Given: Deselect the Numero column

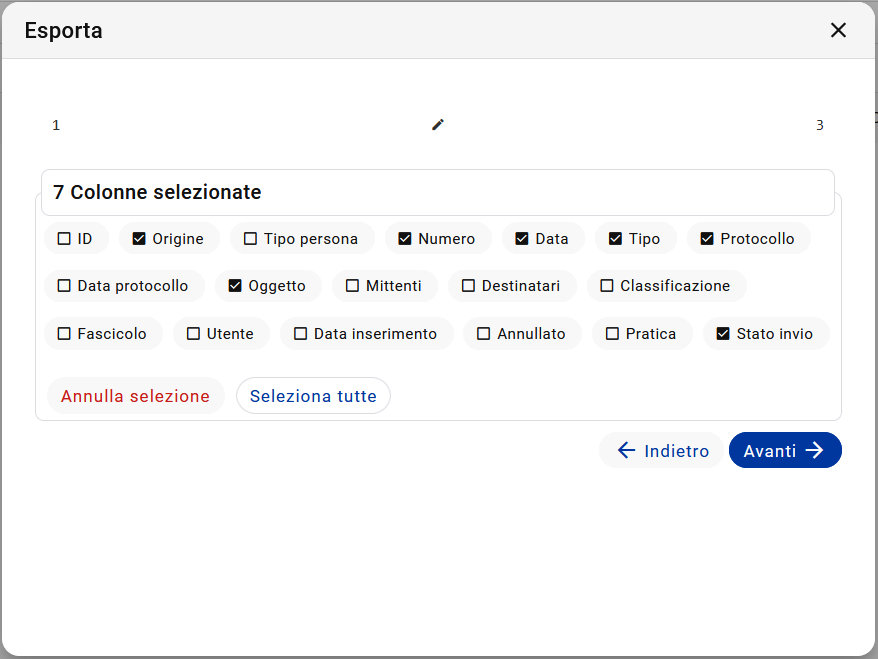Looking at the screenshot, I should click(405, 239).
